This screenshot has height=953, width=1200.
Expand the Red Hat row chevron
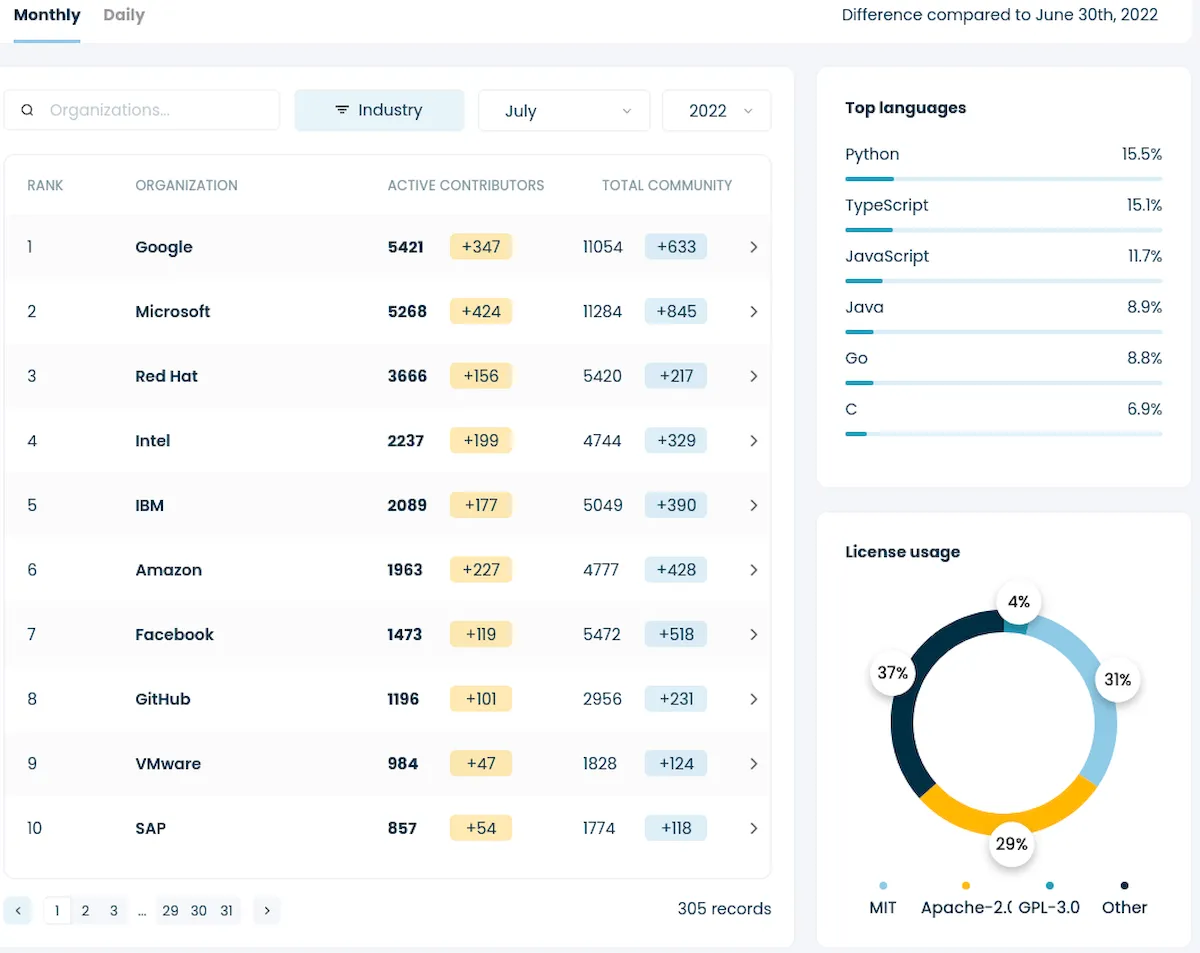[x=753, y=376]
